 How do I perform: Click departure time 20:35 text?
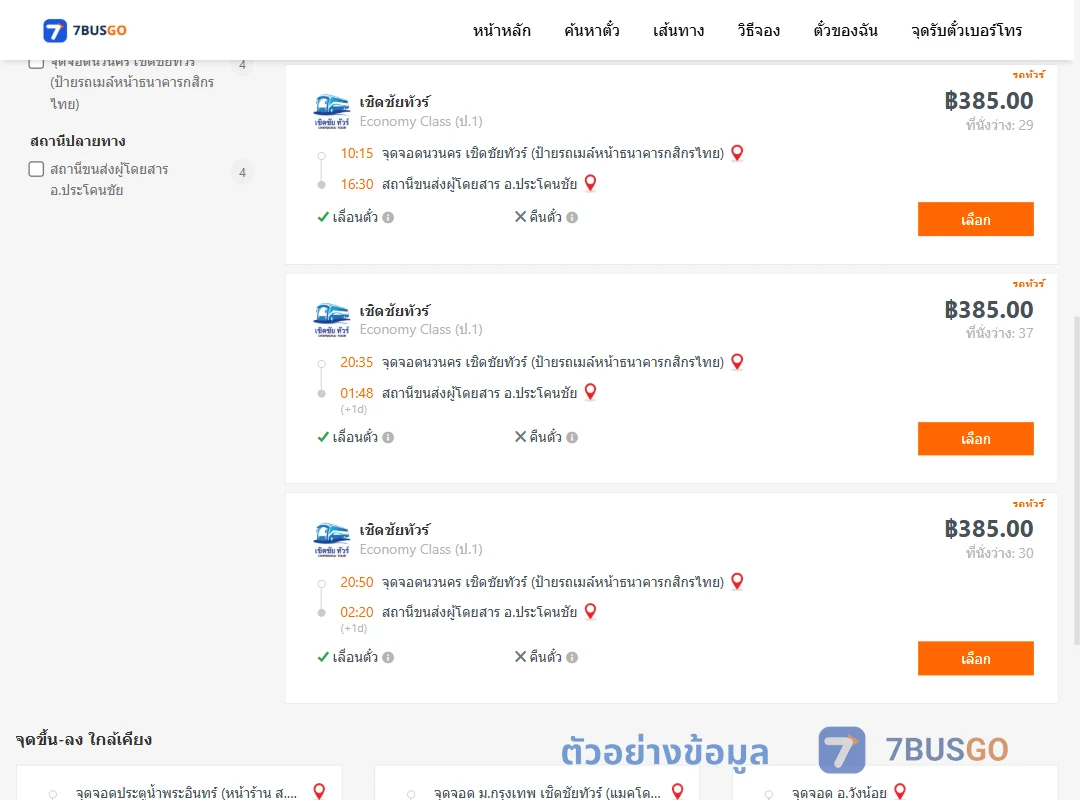pyautogui.click(x=357, y=362)
